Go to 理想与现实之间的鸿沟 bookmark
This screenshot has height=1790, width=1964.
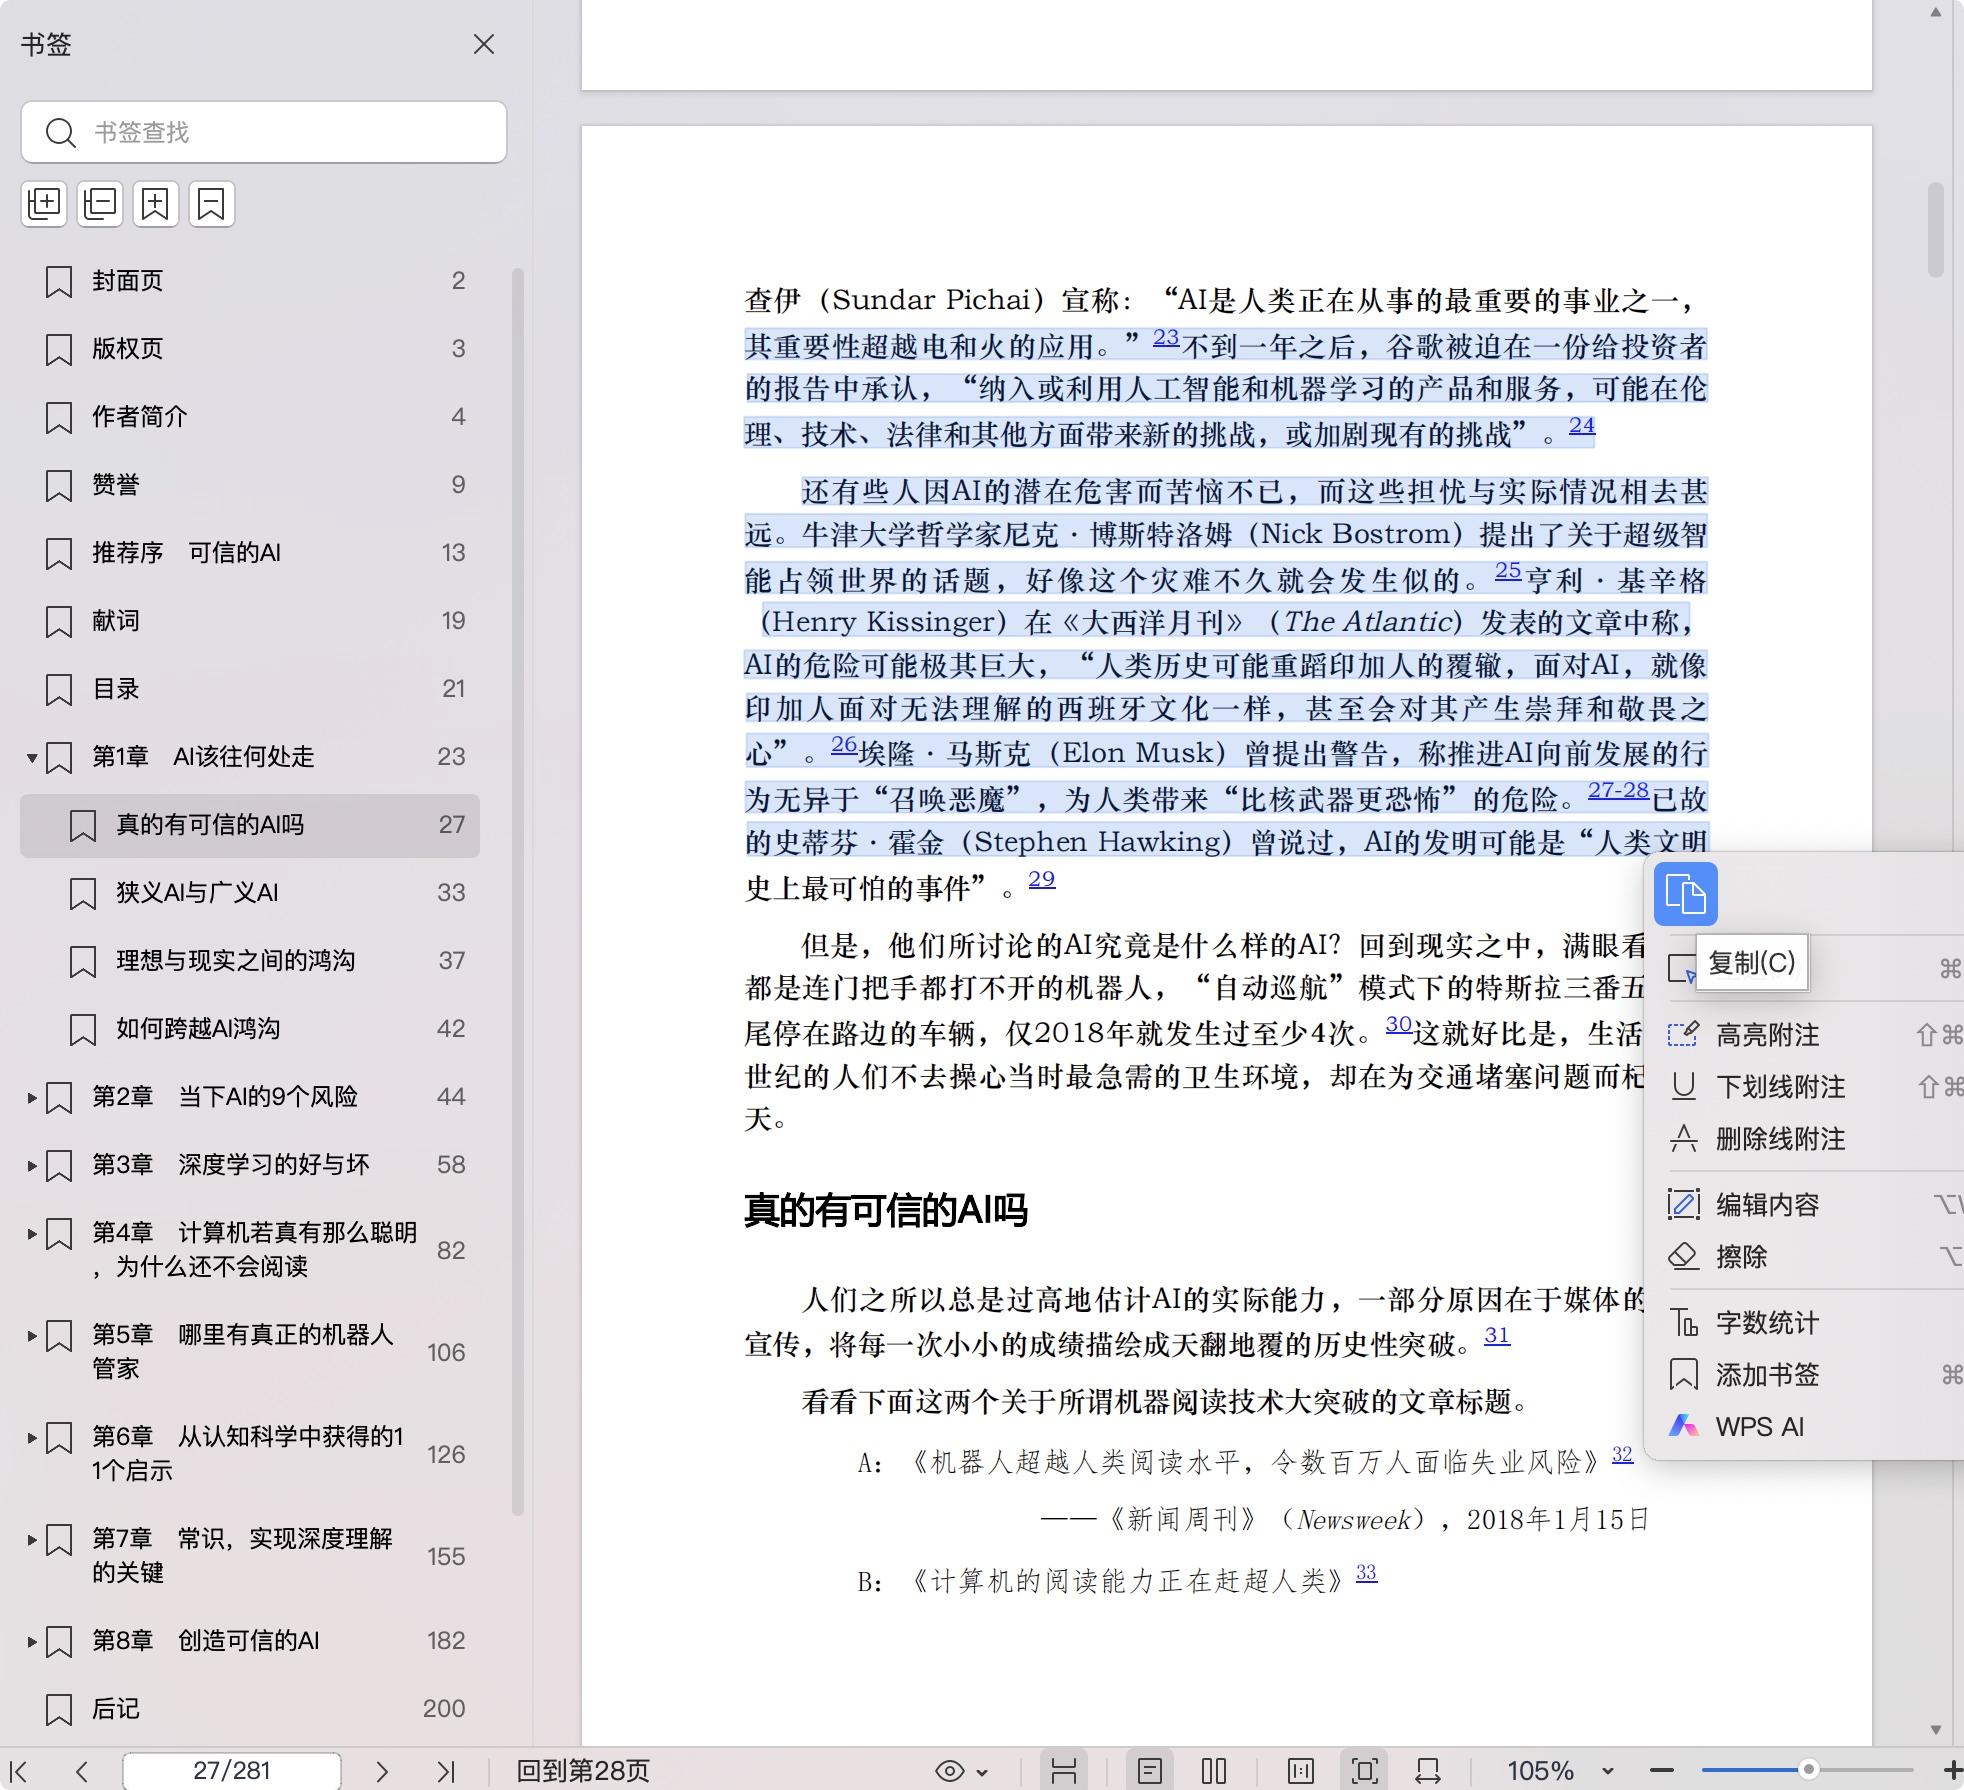tap(250, 961)
